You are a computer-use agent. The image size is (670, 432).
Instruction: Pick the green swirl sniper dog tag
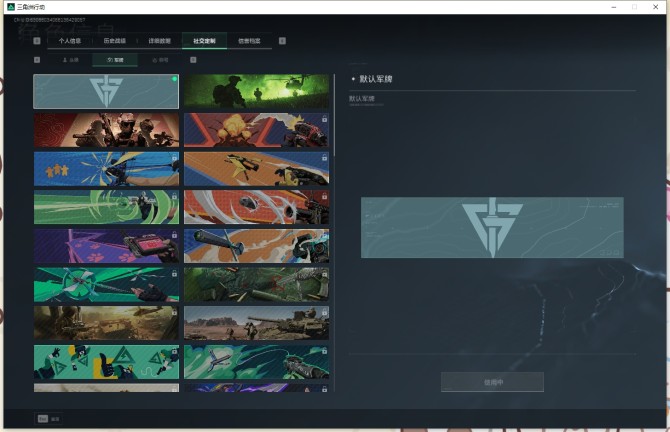pos(106,207)
